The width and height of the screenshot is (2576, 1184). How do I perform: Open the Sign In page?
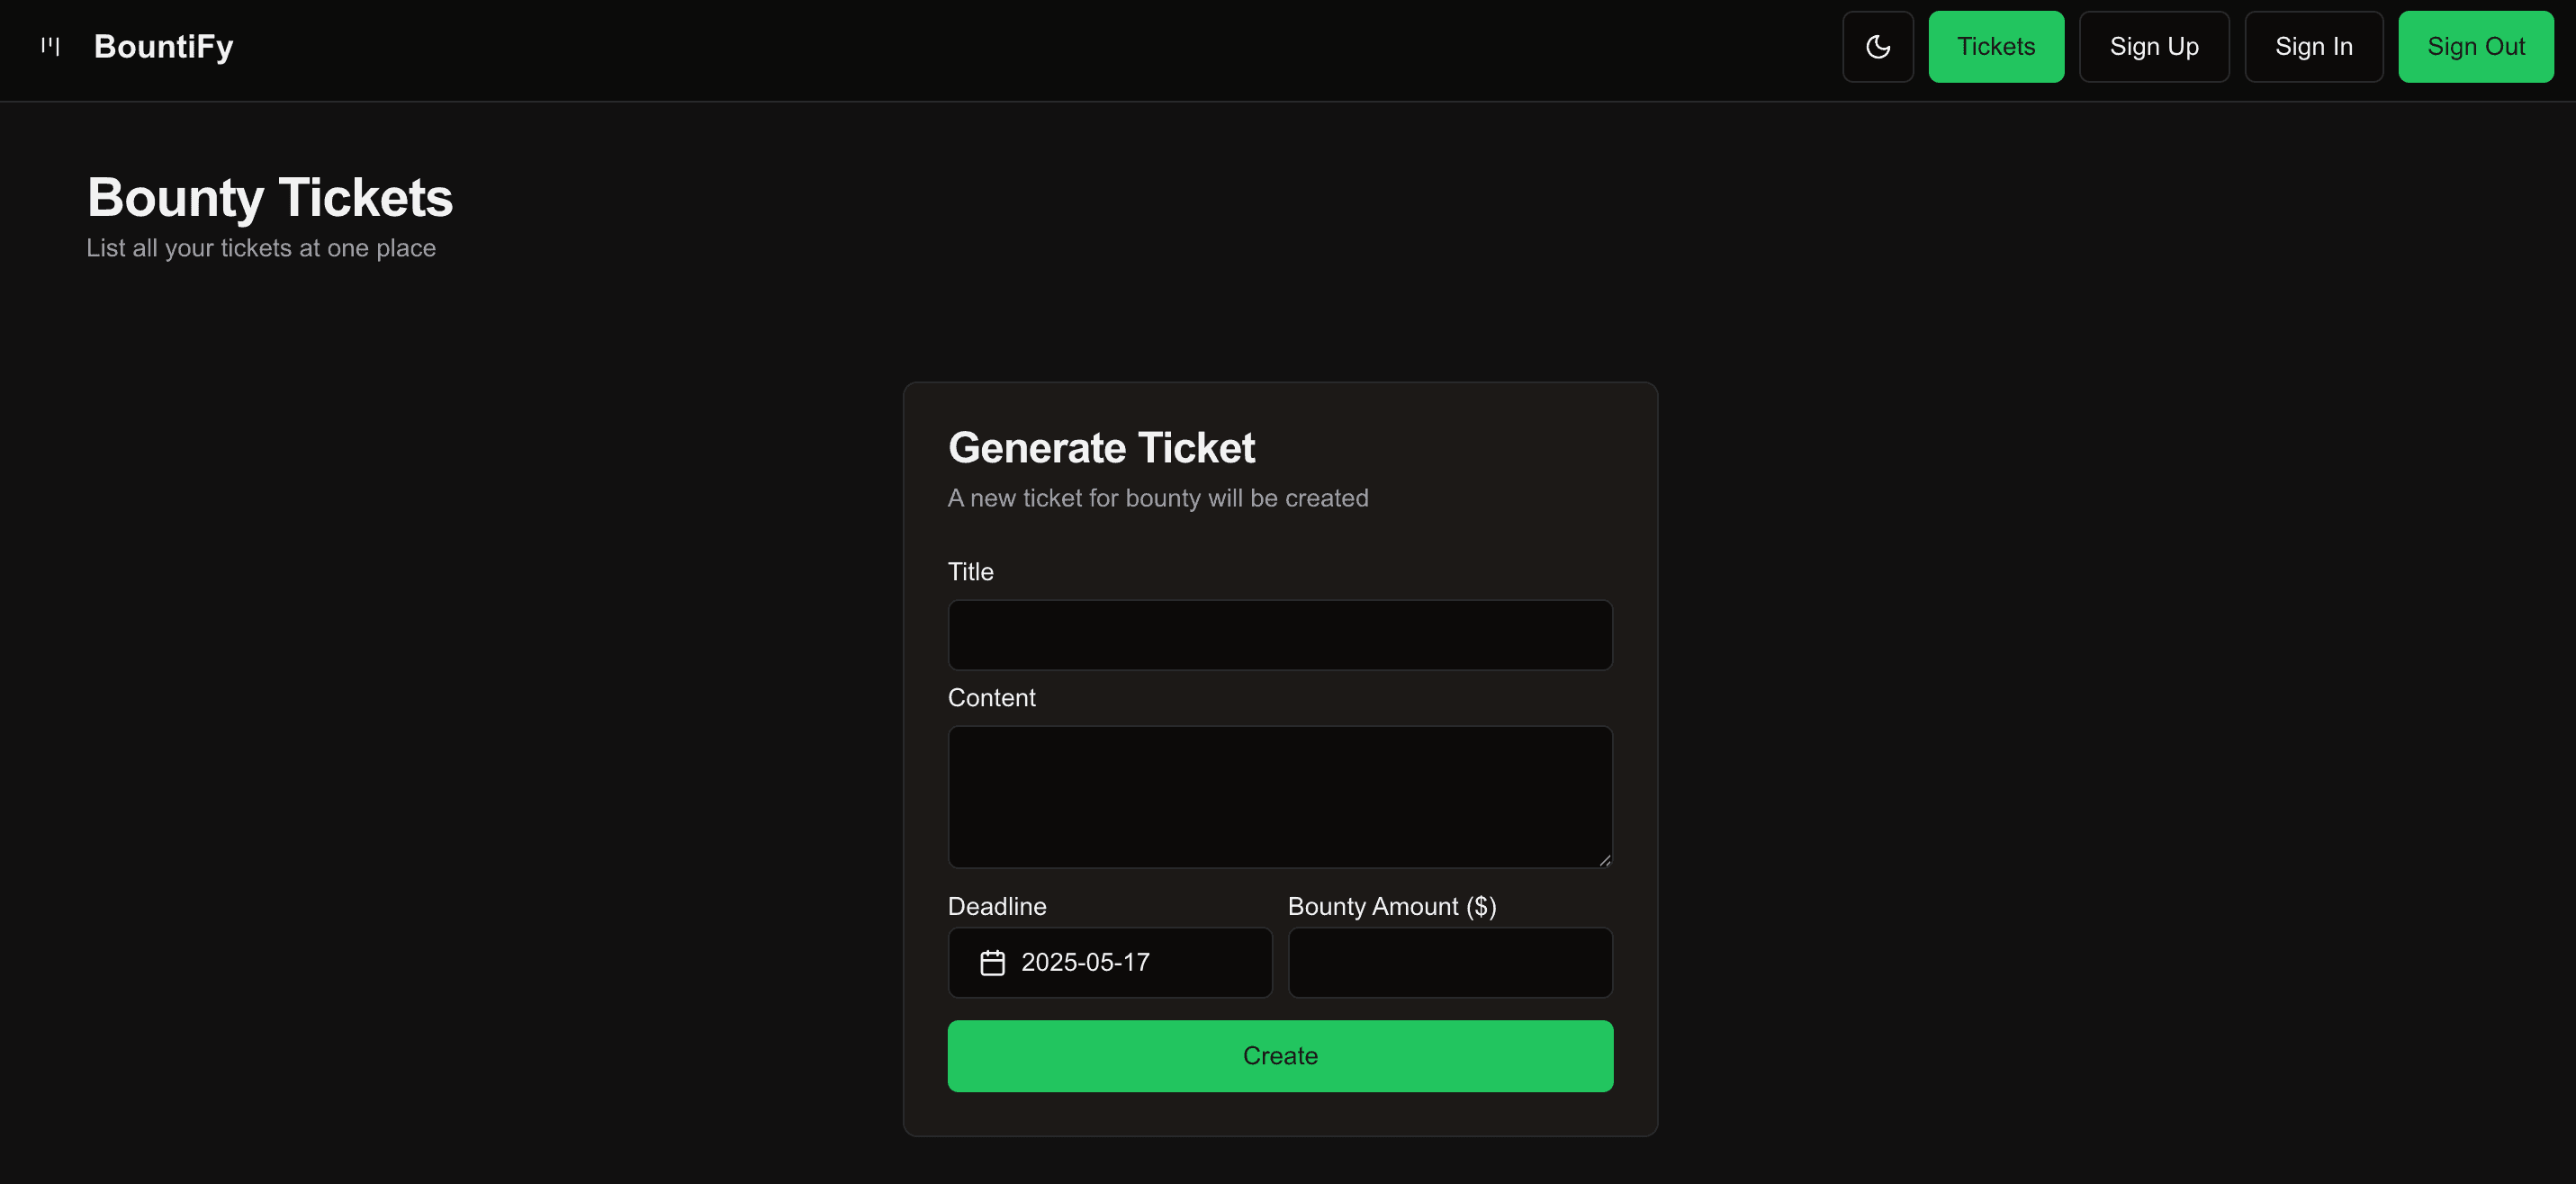2314,47
